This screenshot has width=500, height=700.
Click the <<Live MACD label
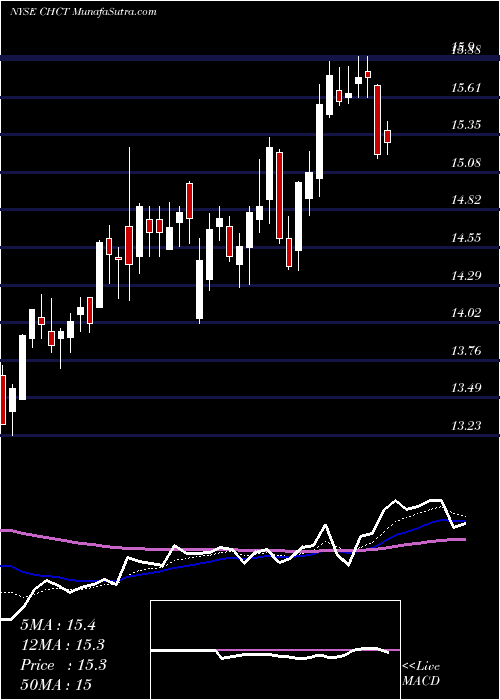[x=421, y=673]
